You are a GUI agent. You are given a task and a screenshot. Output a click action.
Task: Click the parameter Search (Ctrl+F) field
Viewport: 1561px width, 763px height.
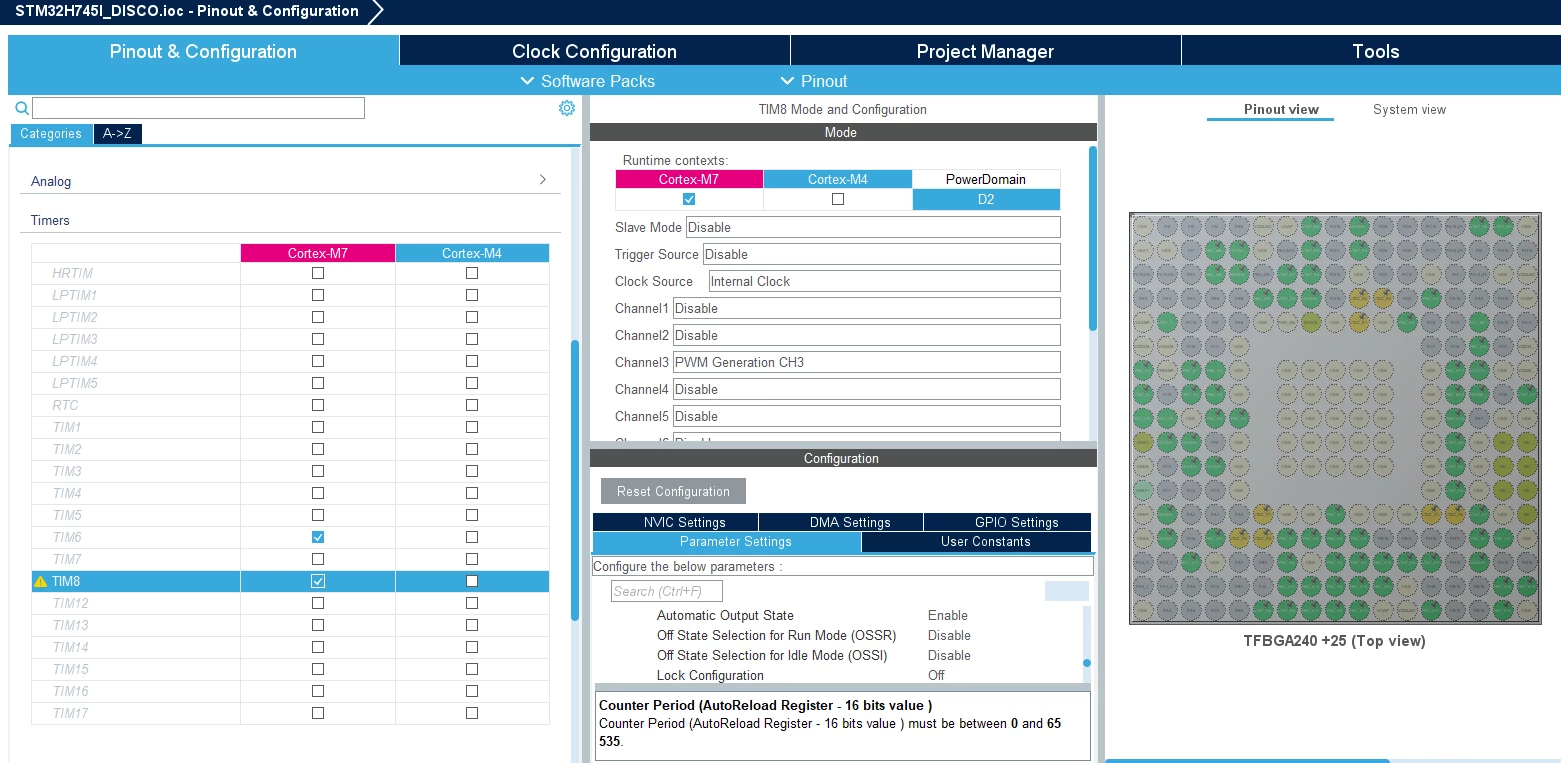pyautogui.click(x=666, y=591)
